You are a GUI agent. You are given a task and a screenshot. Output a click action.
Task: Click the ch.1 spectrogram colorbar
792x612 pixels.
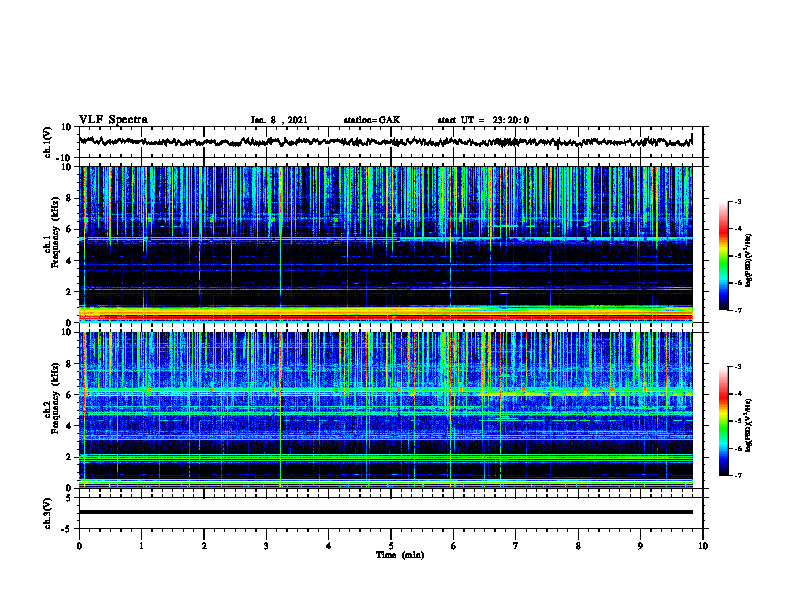pos(723,256)
